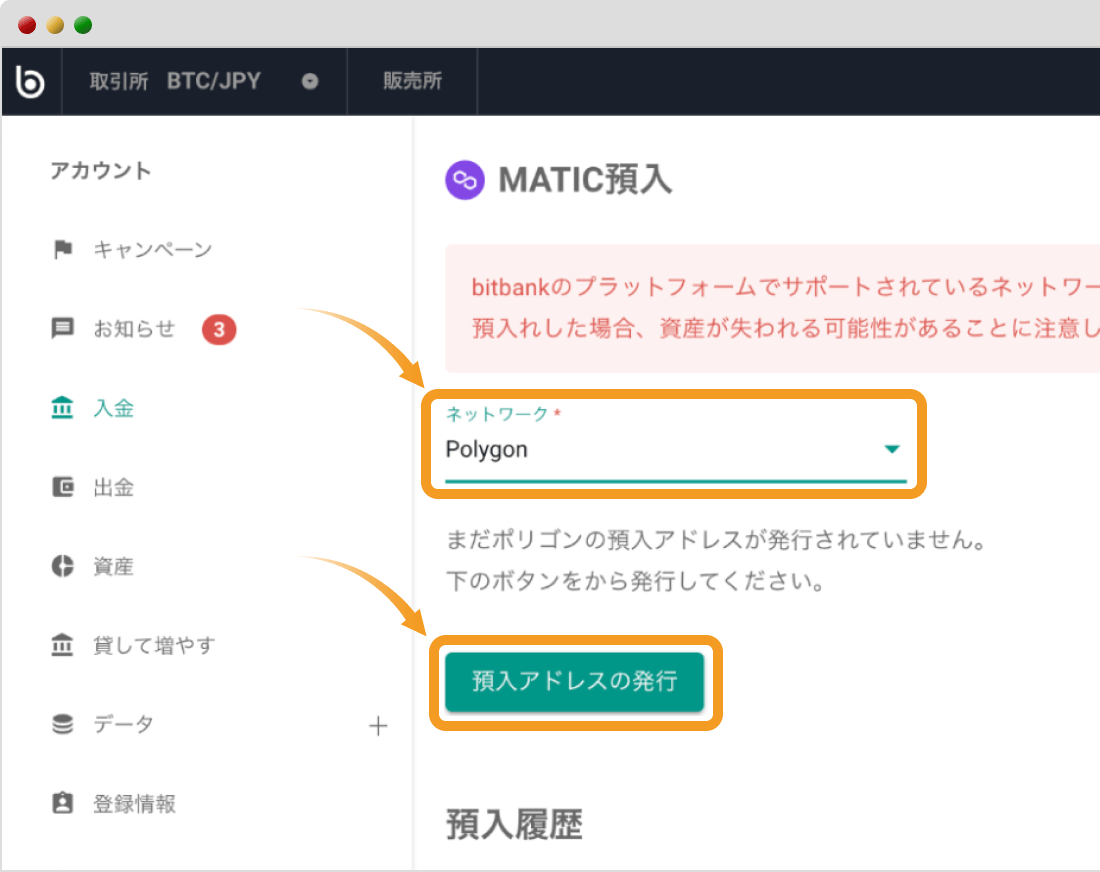The width and height of the screenshot is (1100, 872).
Task: Maximize the window with green button
Action: click(x=83, y=25)
